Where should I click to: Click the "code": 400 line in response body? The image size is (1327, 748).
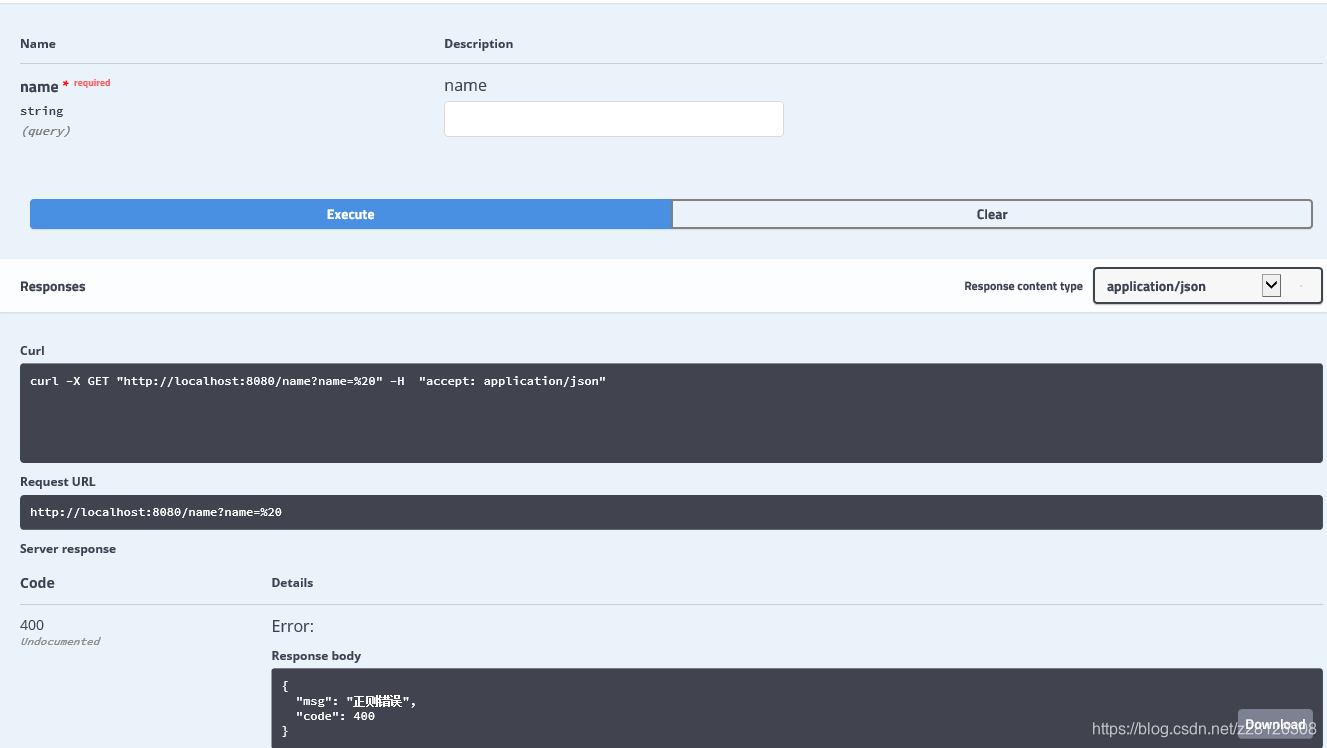(x=335, y=716)
